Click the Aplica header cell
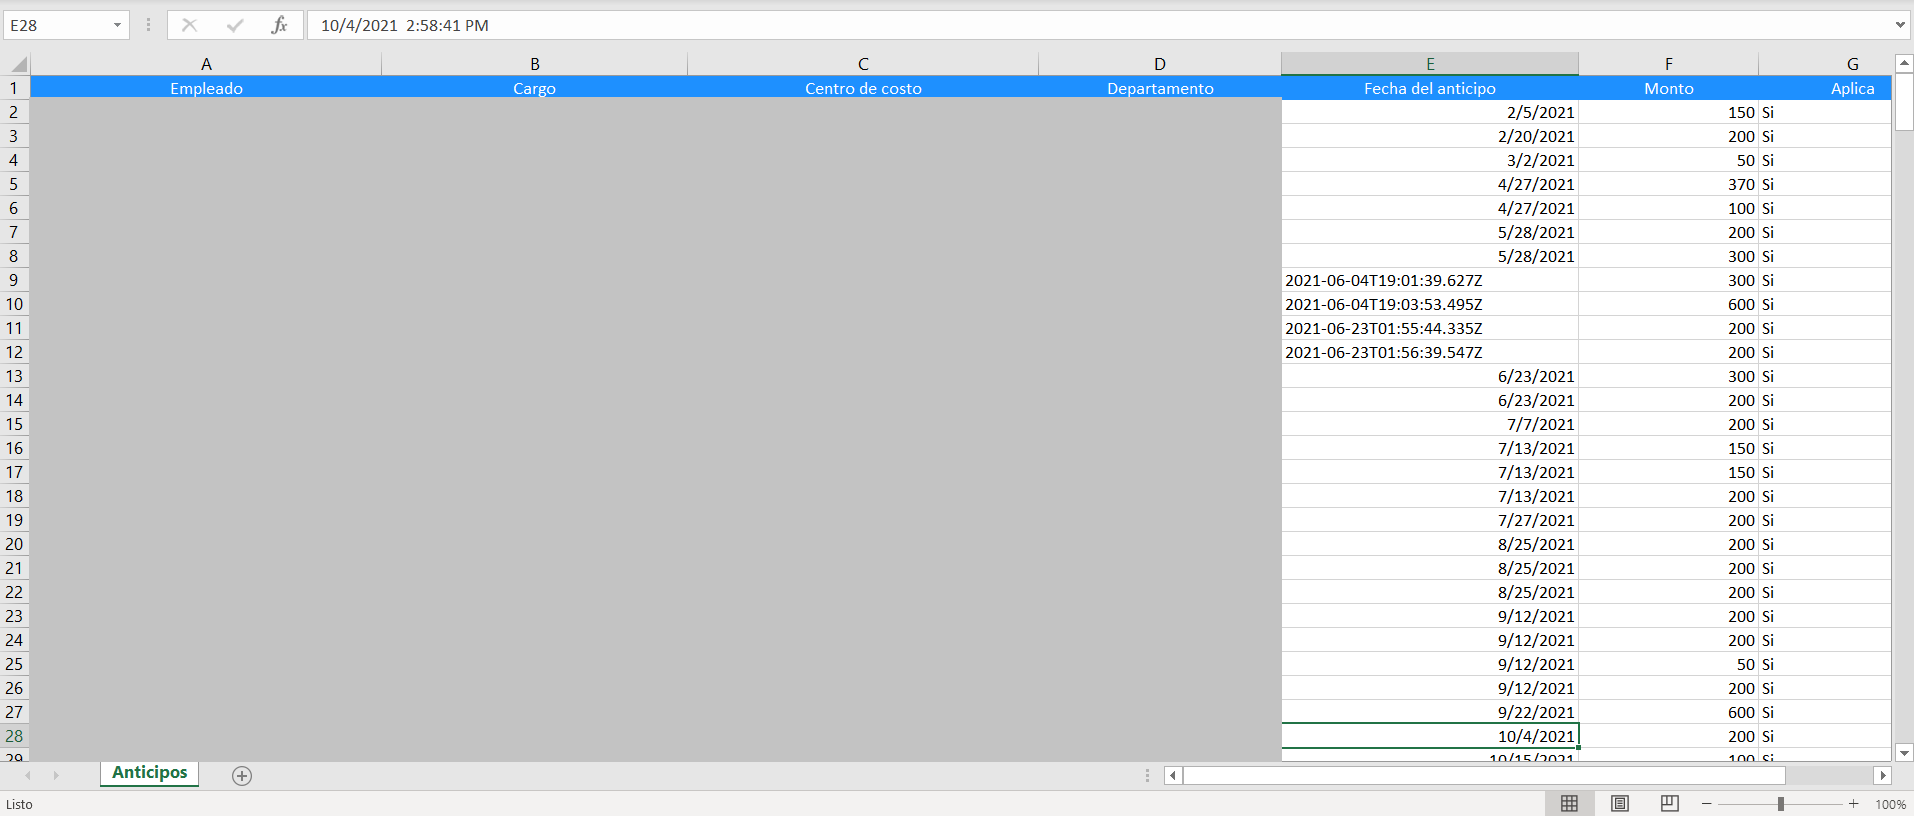The image size is (1914, 816). (x=1825, y=88)
